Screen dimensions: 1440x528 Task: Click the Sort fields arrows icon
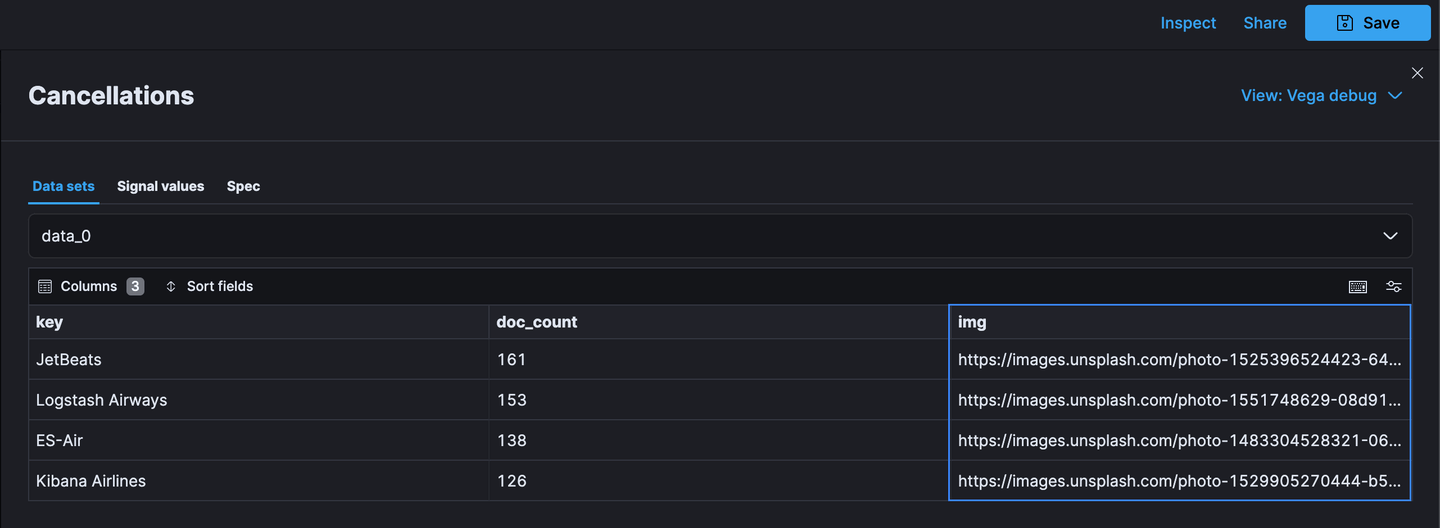click(x=171, y=287)
